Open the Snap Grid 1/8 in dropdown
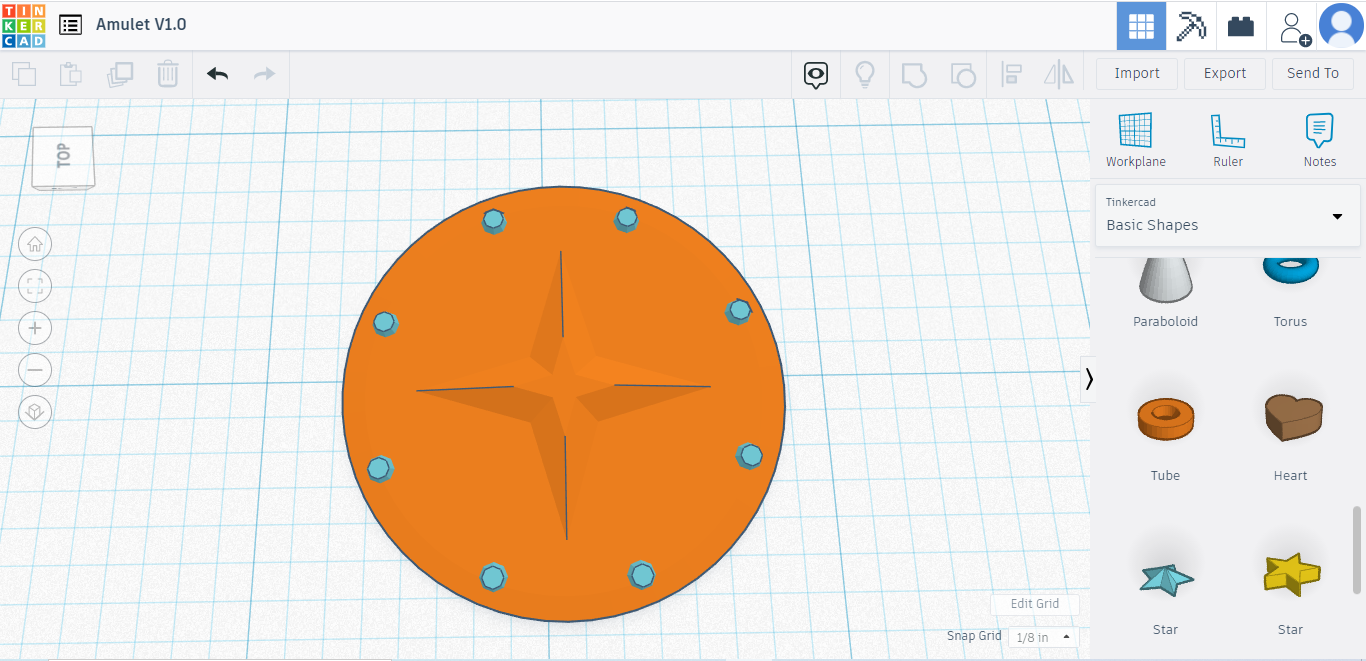Screen dimensions: 1366x661 point(1044,637)
